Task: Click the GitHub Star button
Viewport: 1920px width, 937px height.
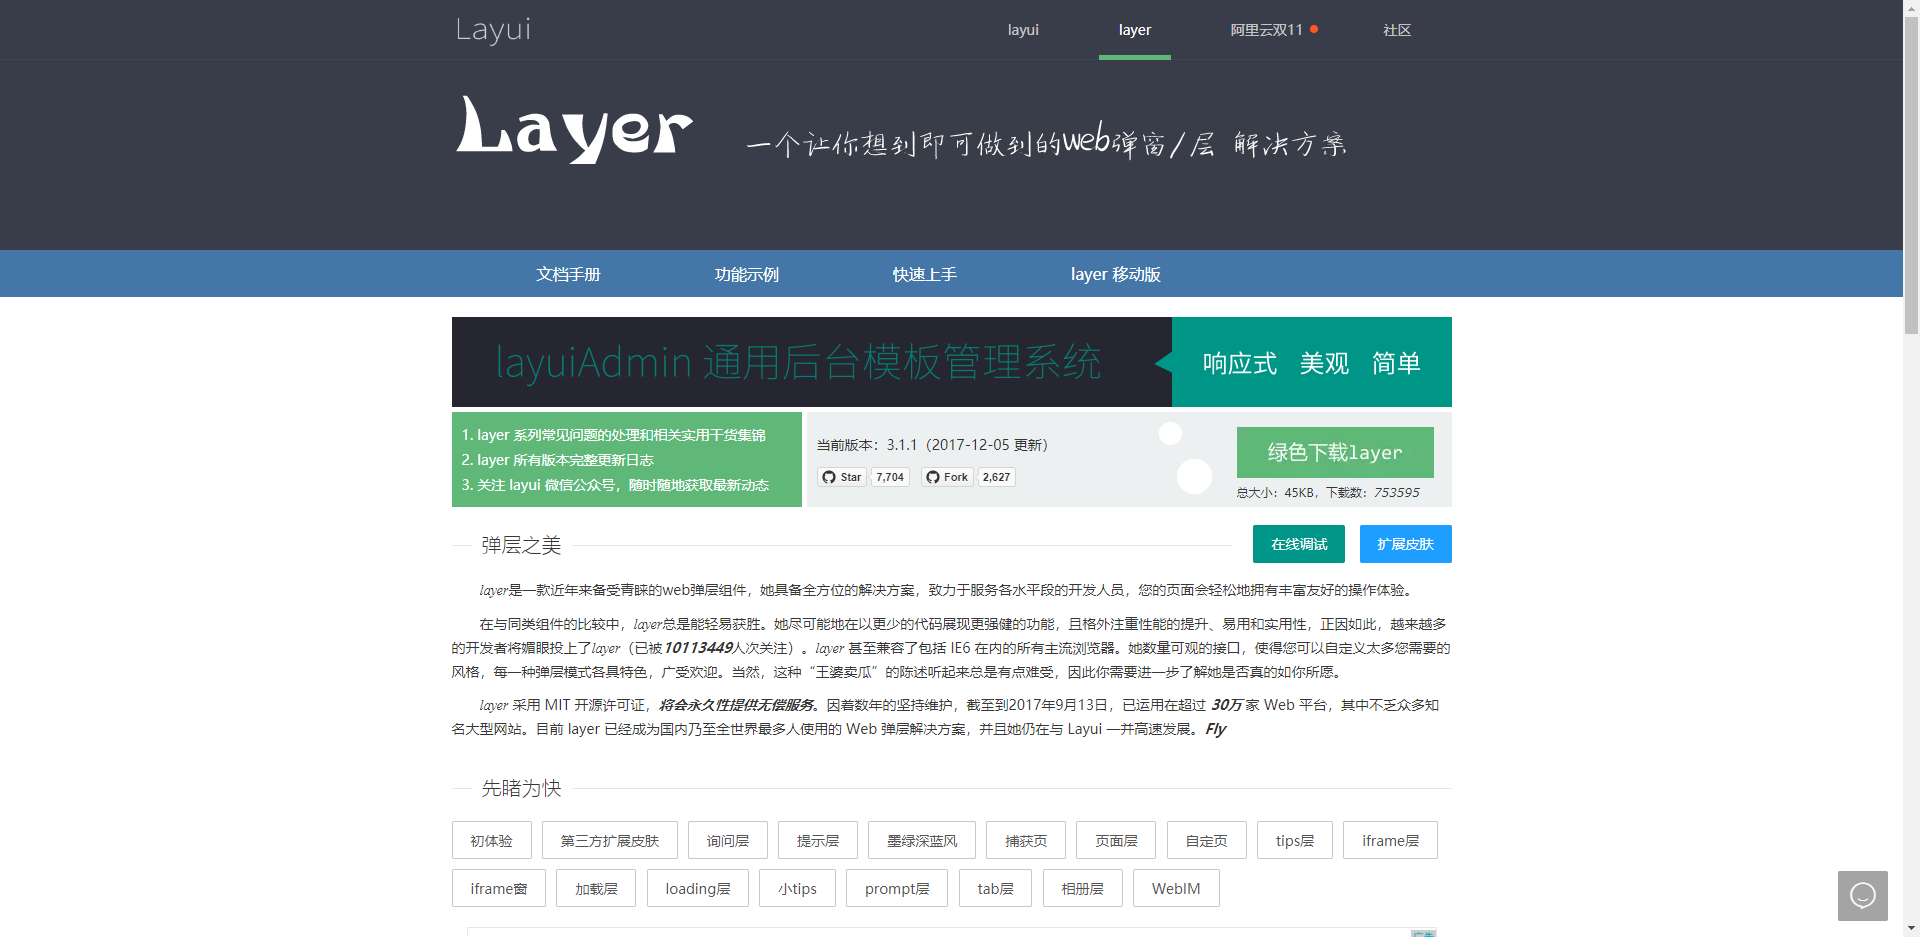Action: [x=842, y=477]
